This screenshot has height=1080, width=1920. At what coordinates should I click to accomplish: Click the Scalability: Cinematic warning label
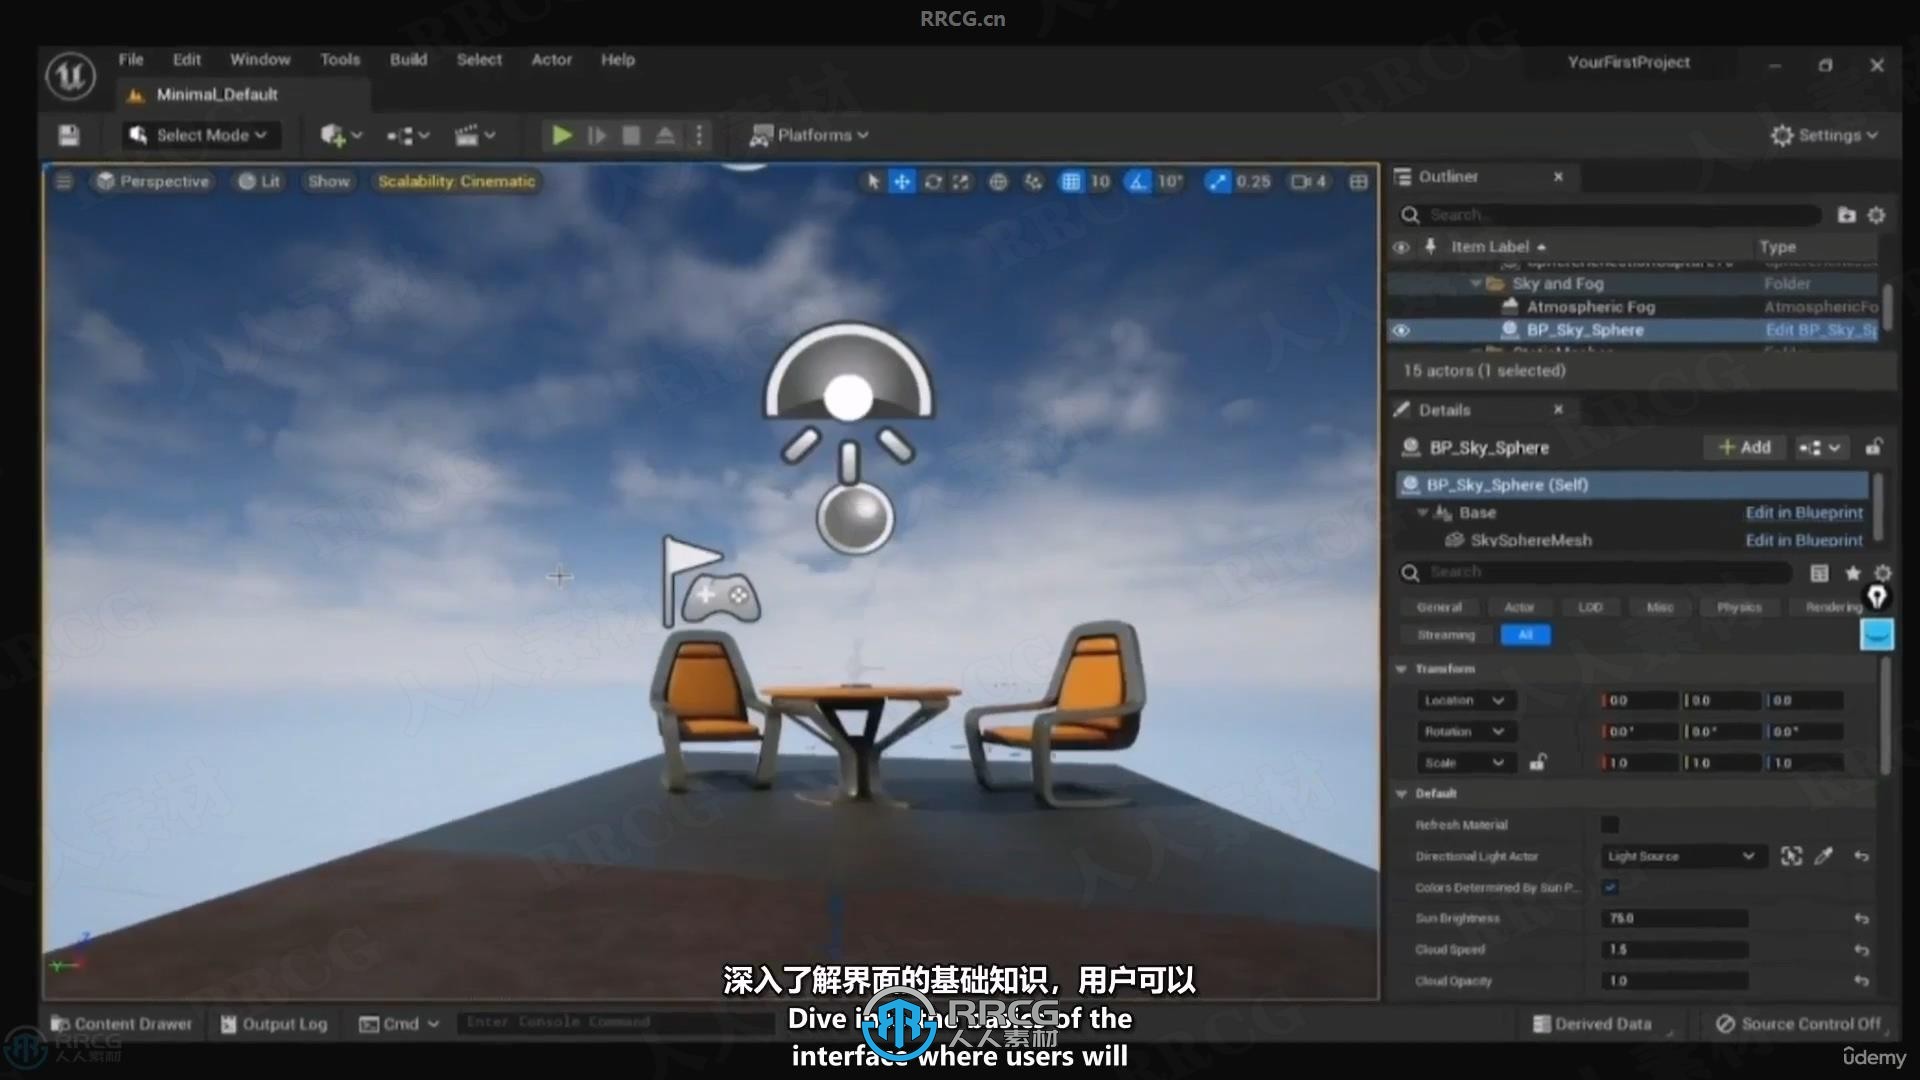pos(456,181)
